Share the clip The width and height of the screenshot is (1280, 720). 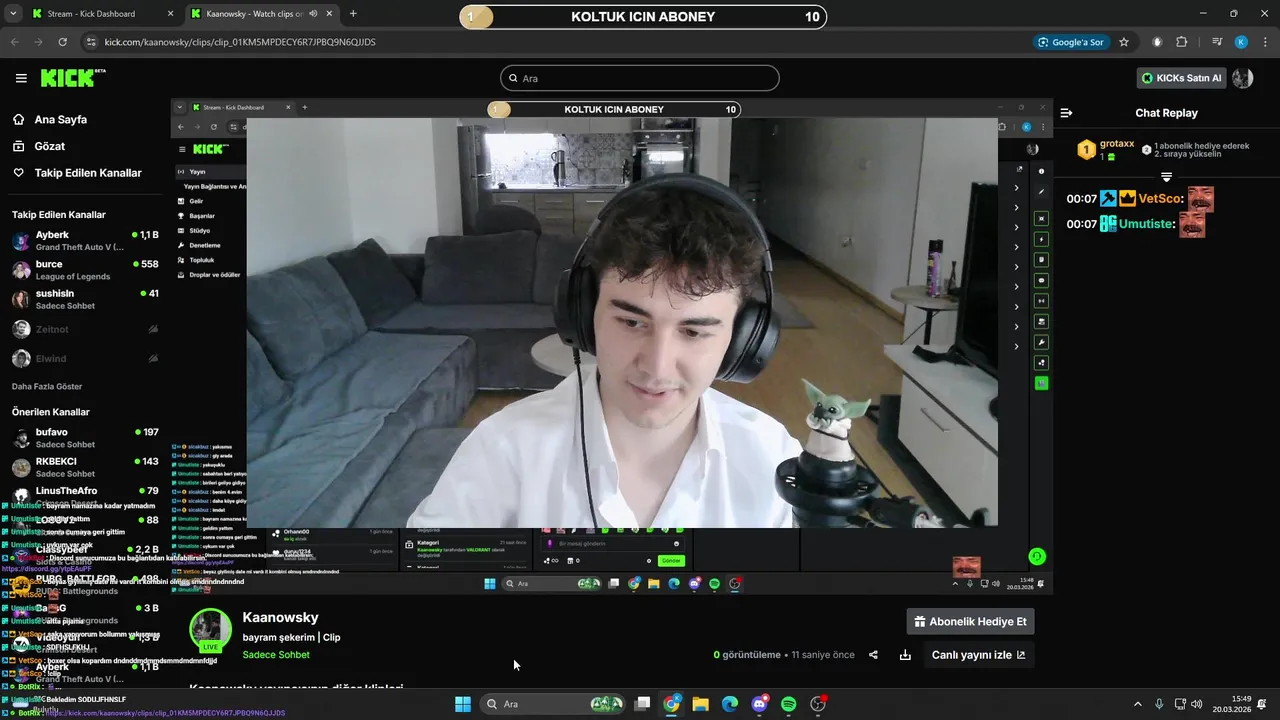[873, 655]
